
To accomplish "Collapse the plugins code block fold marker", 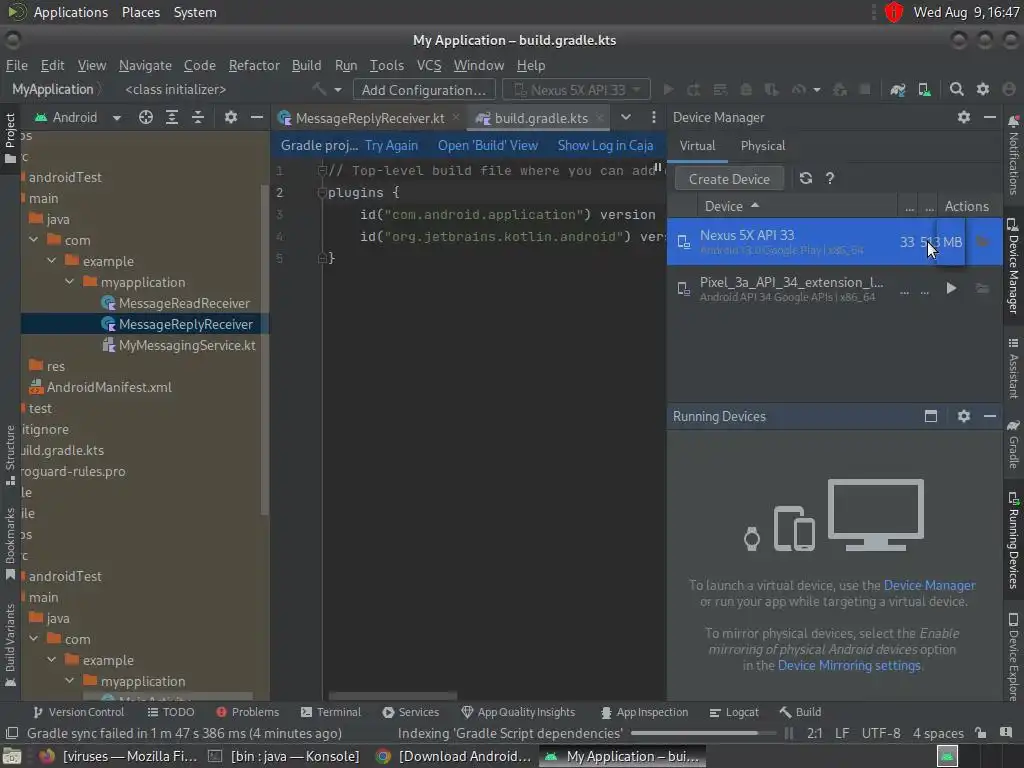I will pos(321,193).
